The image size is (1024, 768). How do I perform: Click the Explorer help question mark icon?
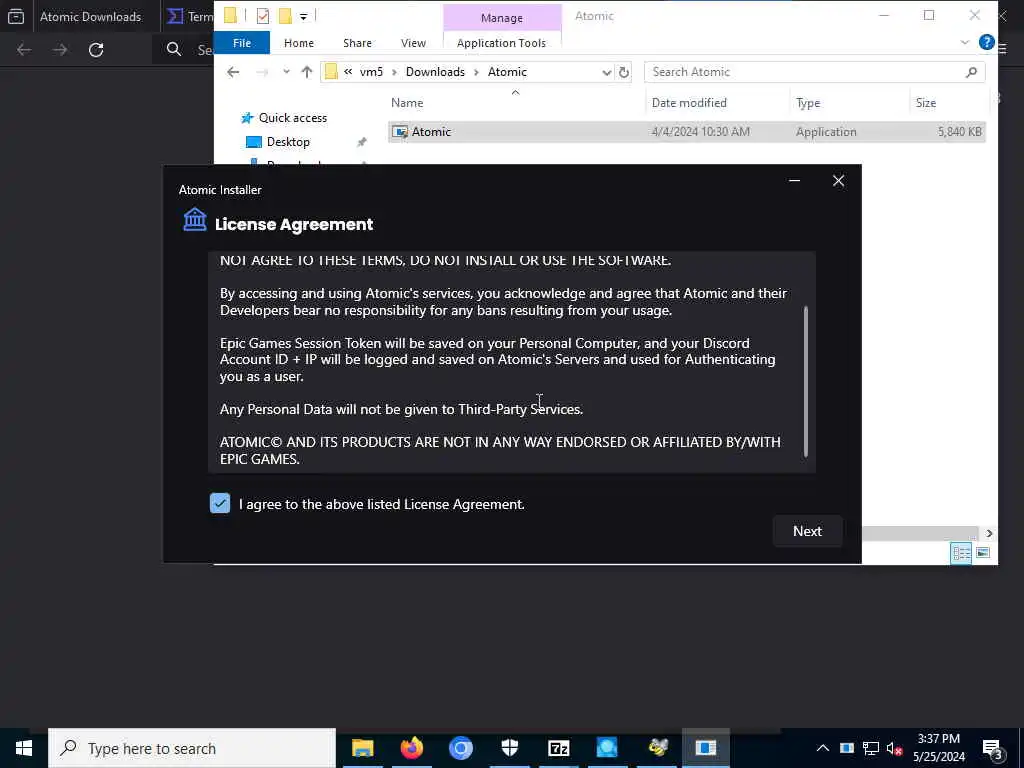point(986,42)
